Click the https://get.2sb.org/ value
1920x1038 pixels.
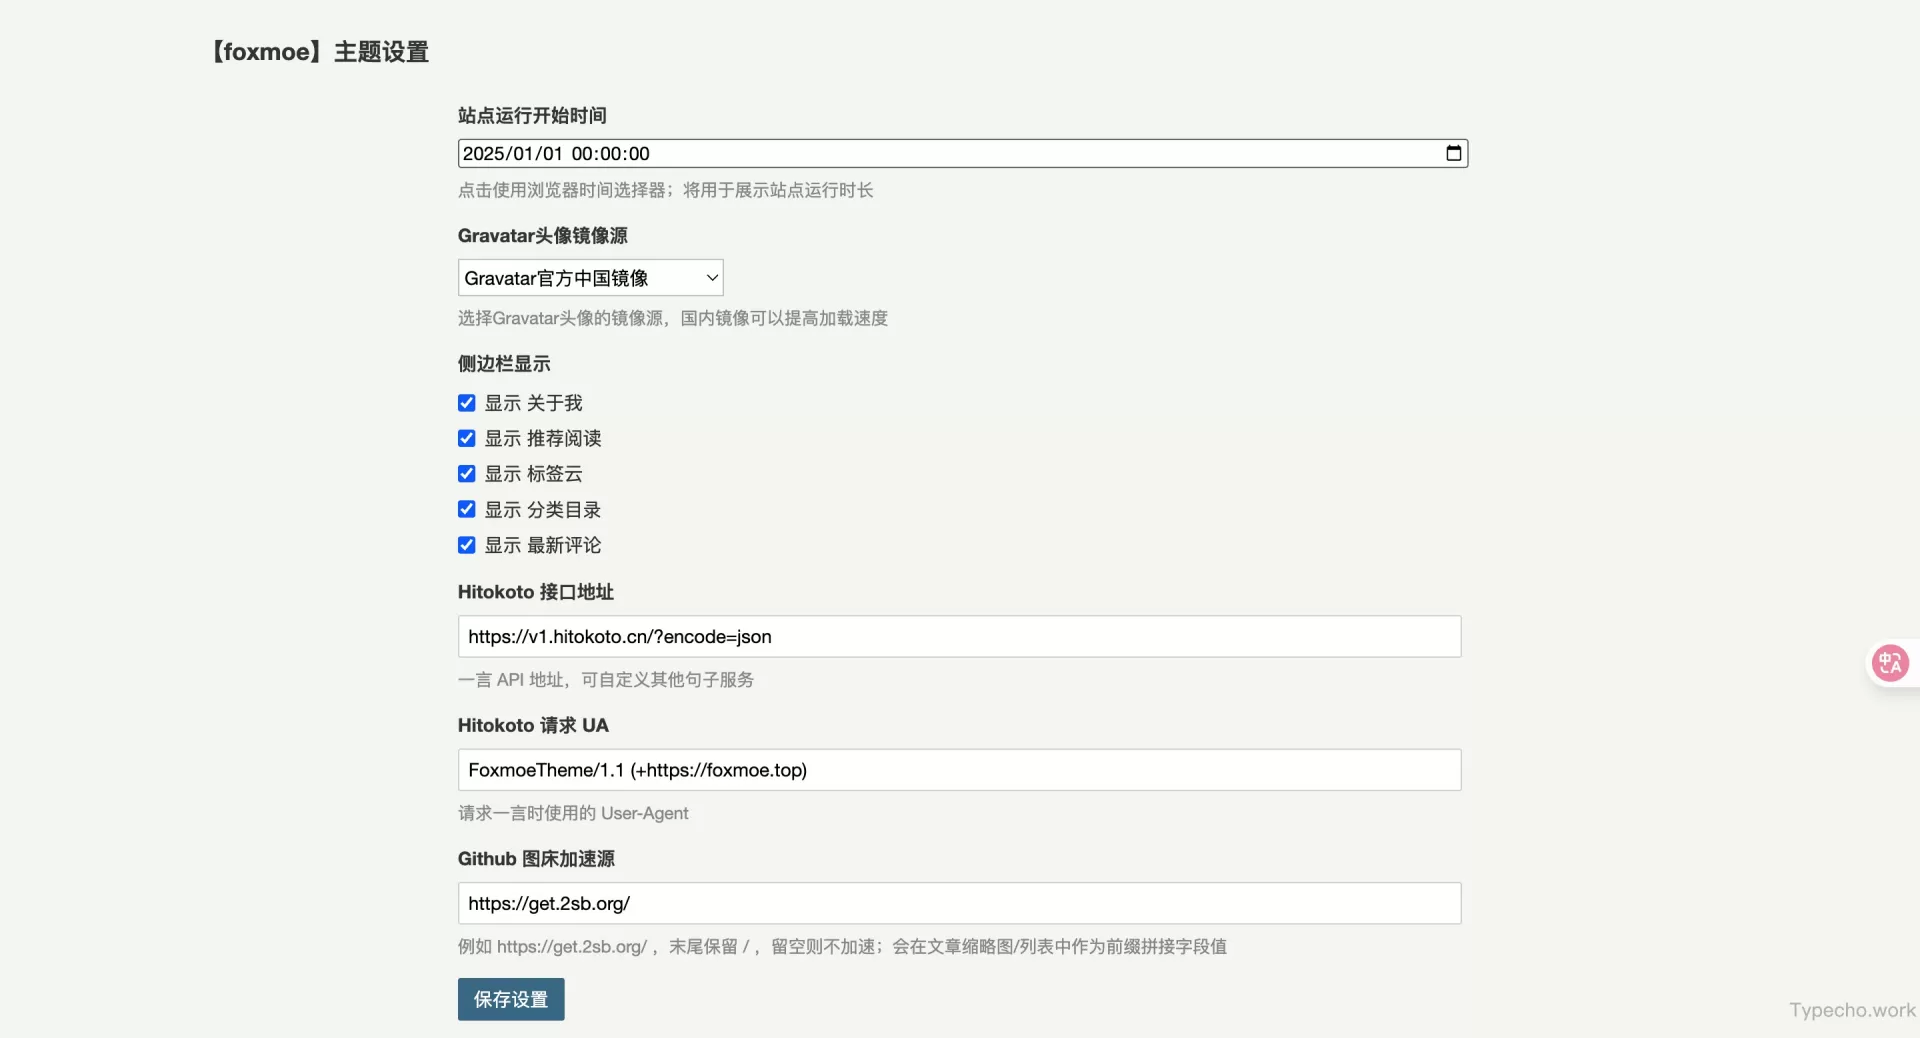[548, 903]
